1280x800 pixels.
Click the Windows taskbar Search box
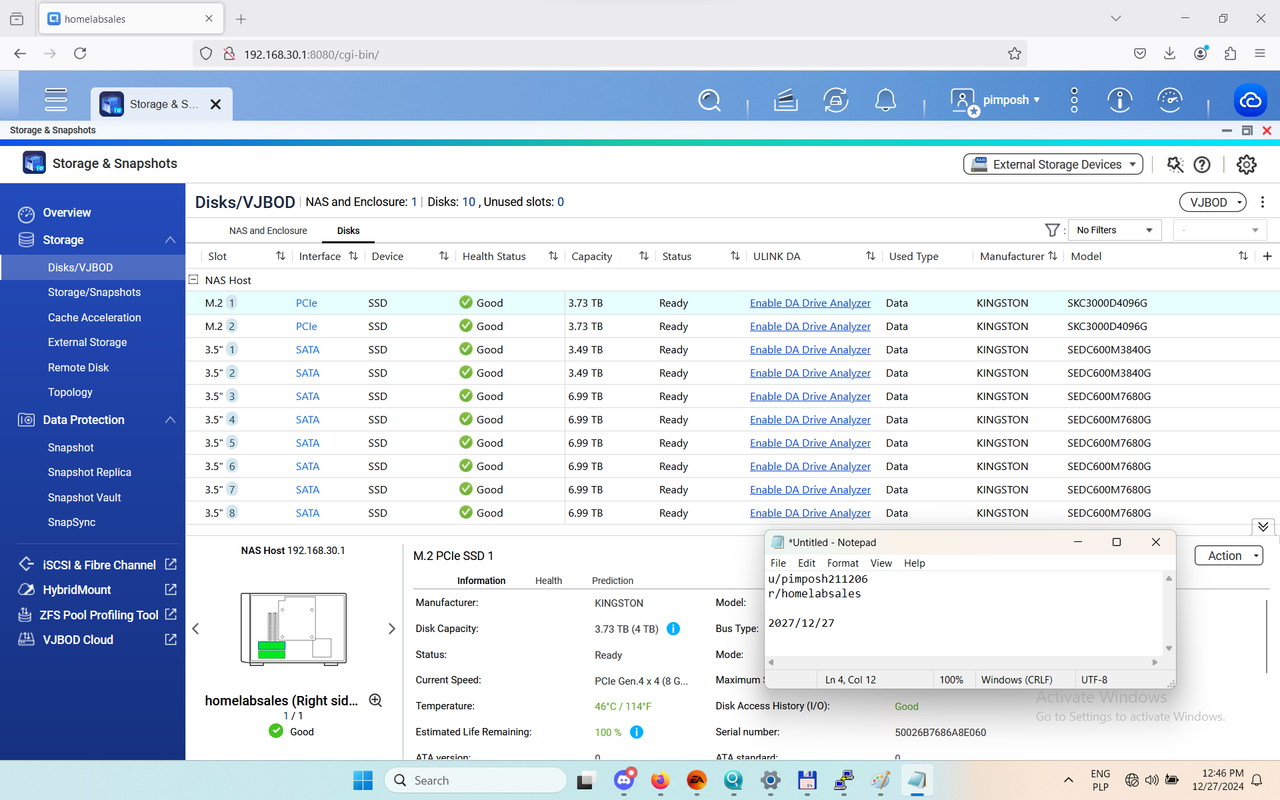(476, 780)
